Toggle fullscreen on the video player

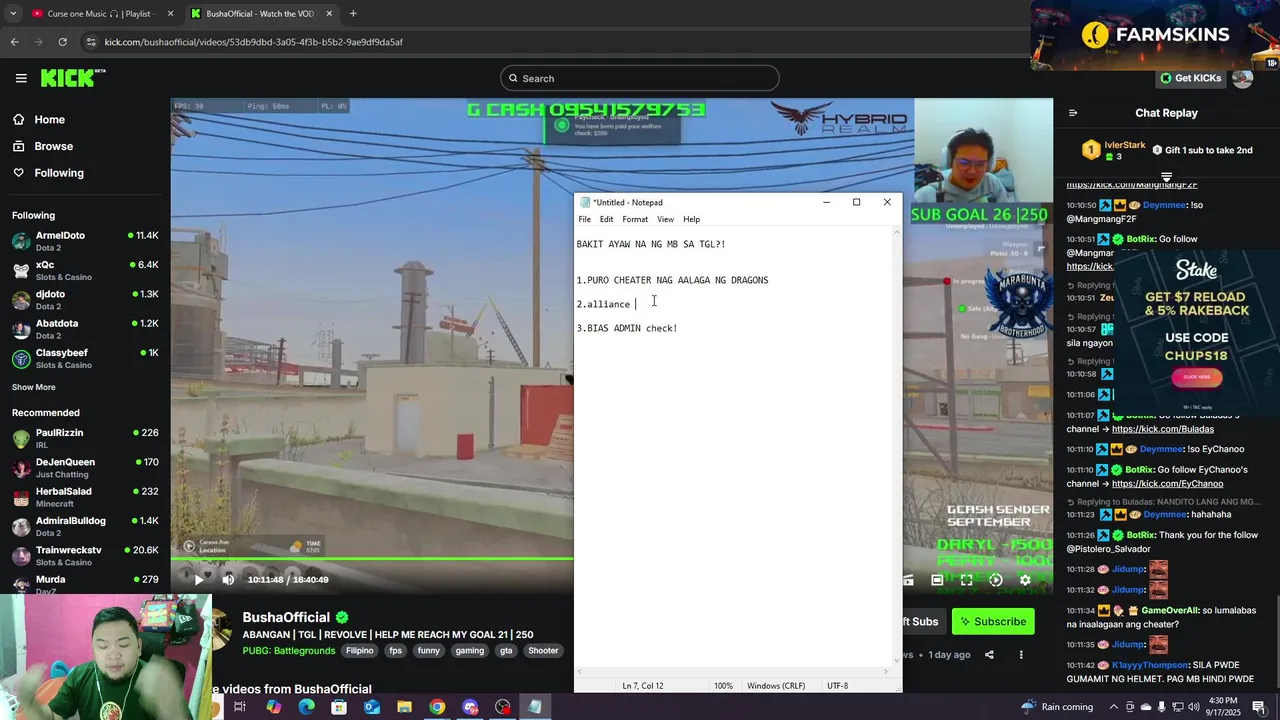pos(966,580)
